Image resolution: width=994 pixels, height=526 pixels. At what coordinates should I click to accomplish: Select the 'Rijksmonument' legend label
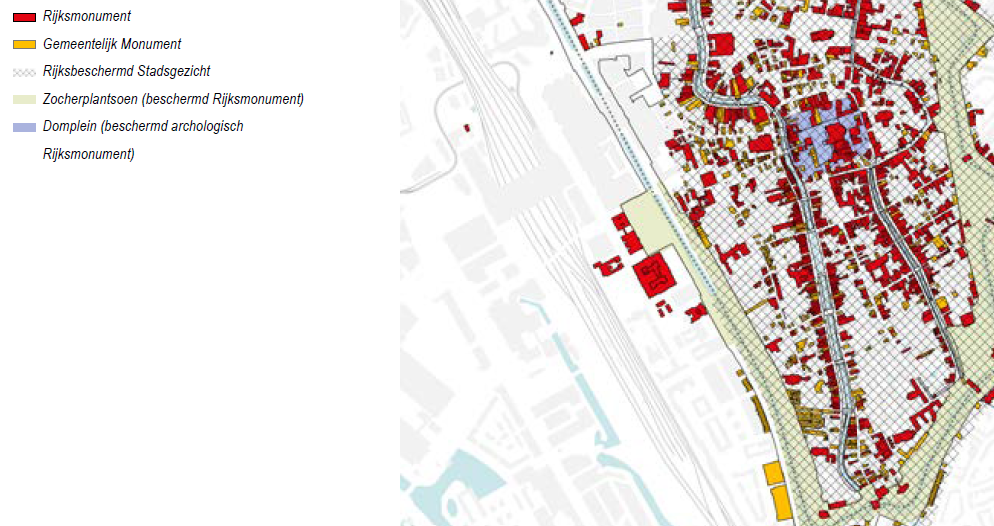tap(87, 16)
